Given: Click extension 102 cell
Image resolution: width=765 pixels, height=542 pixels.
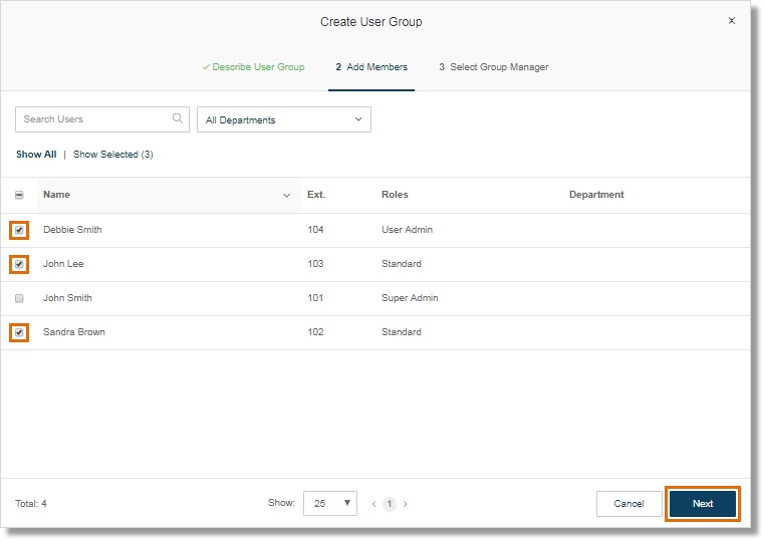Looking at the screenshot, I should click(315, 332).
